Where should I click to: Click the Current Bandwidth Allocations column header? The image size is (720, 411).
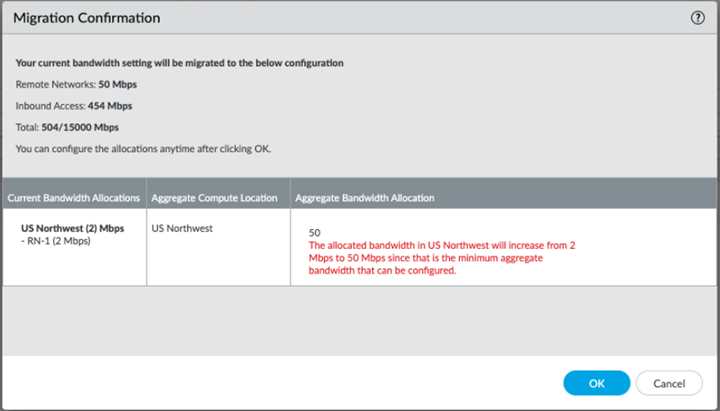[74, 198]
